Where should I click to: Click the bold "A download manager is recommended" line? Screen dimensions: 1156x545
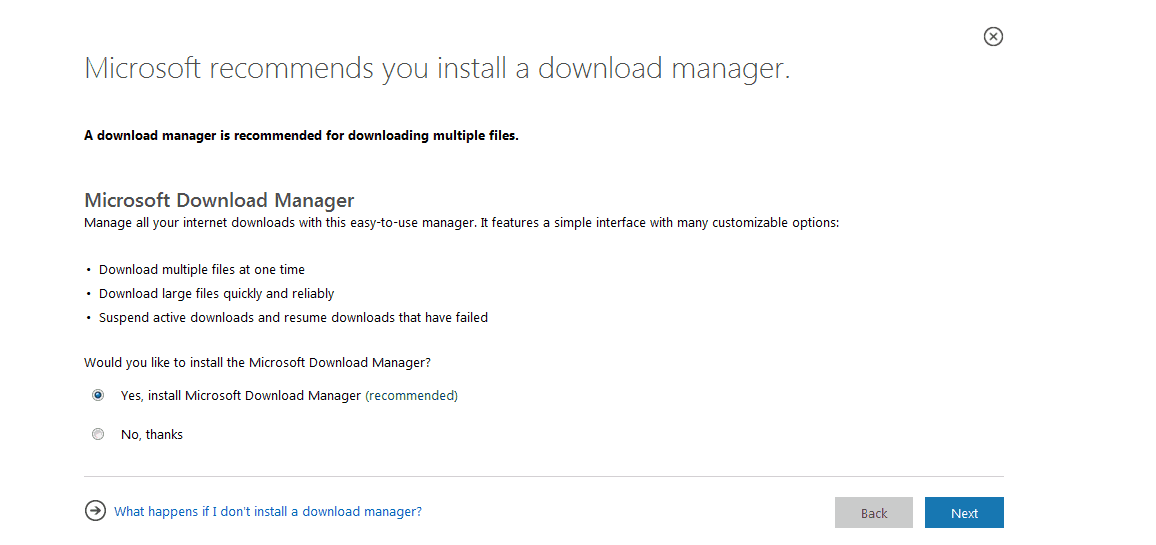tap(302, 136)
